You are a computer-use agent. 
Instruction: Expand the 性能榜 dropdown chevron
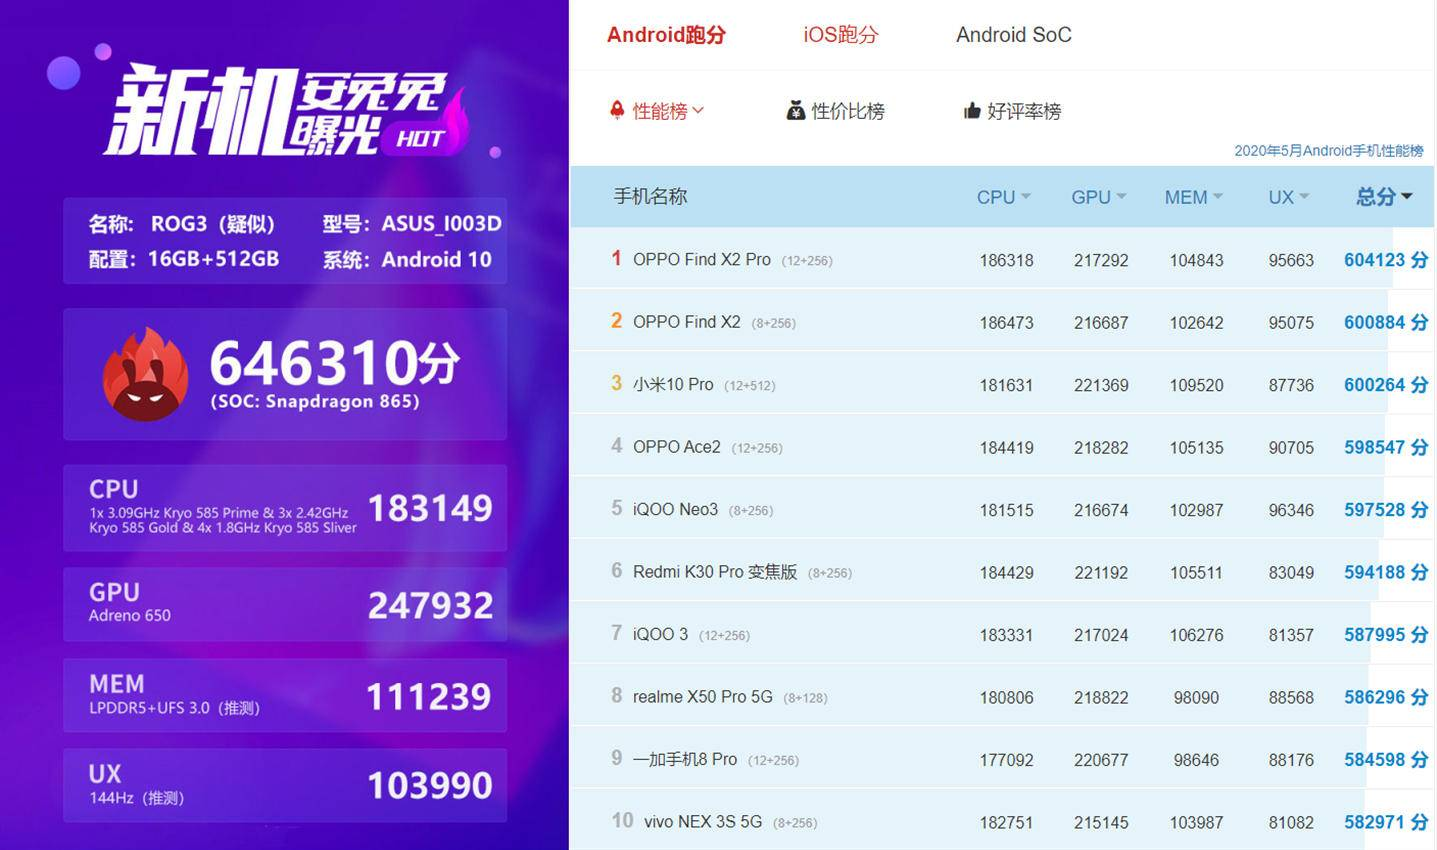click(x=698, y=110)
